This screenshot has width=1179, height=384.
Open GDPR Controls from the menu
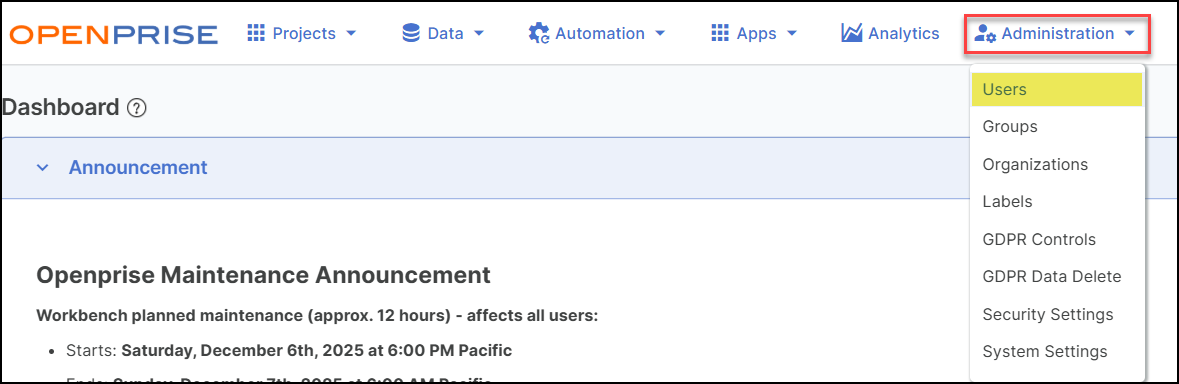click(1057, 239)
